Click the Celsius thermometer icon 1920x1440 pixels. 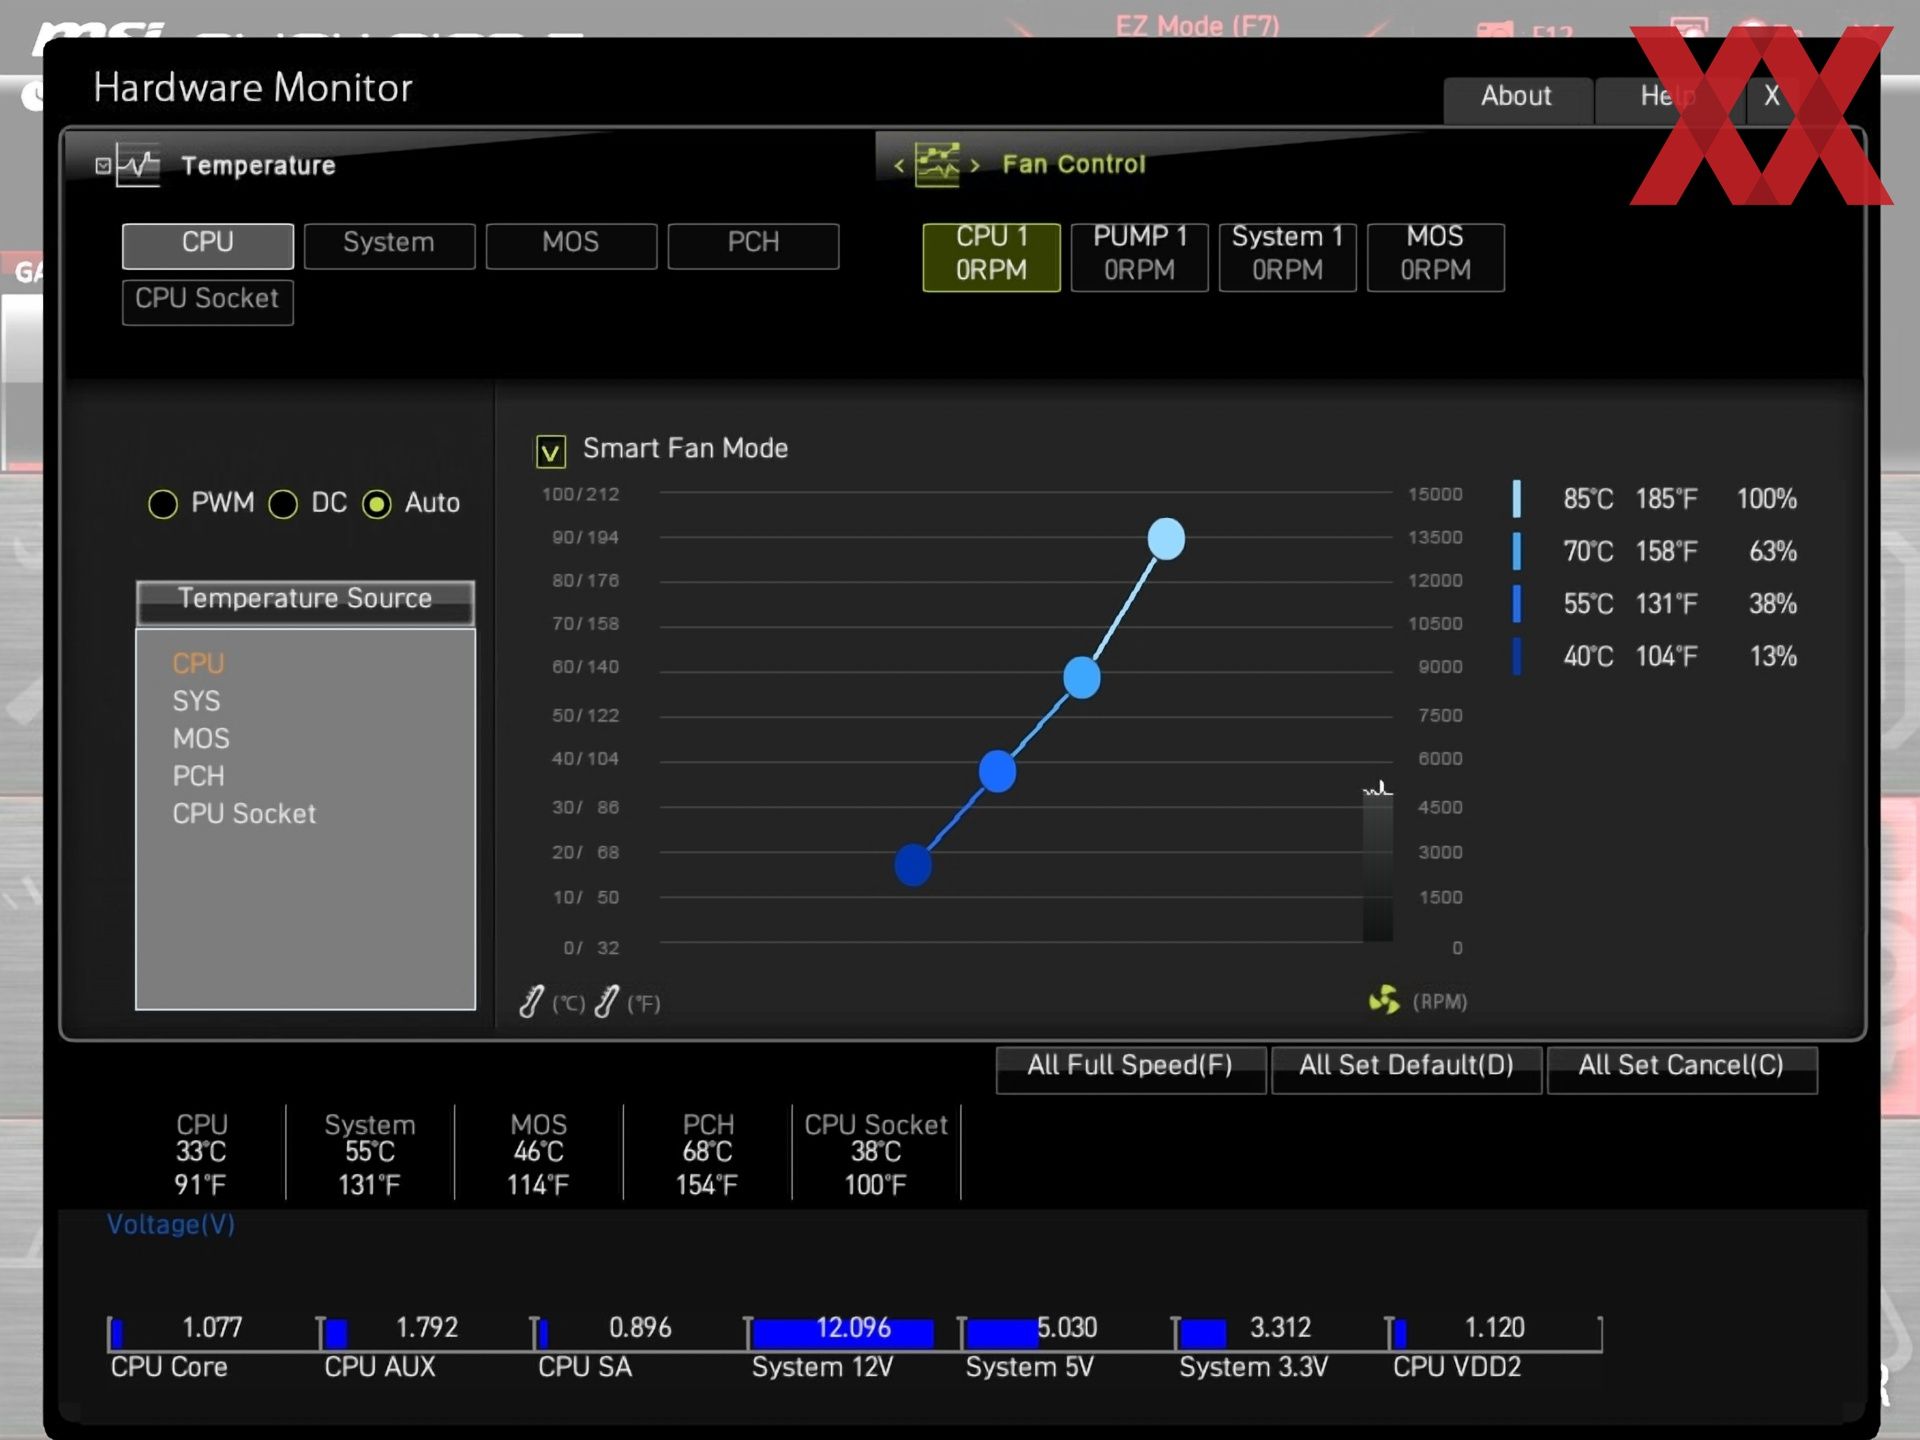pyautogui.click(x=532, y=1001)
